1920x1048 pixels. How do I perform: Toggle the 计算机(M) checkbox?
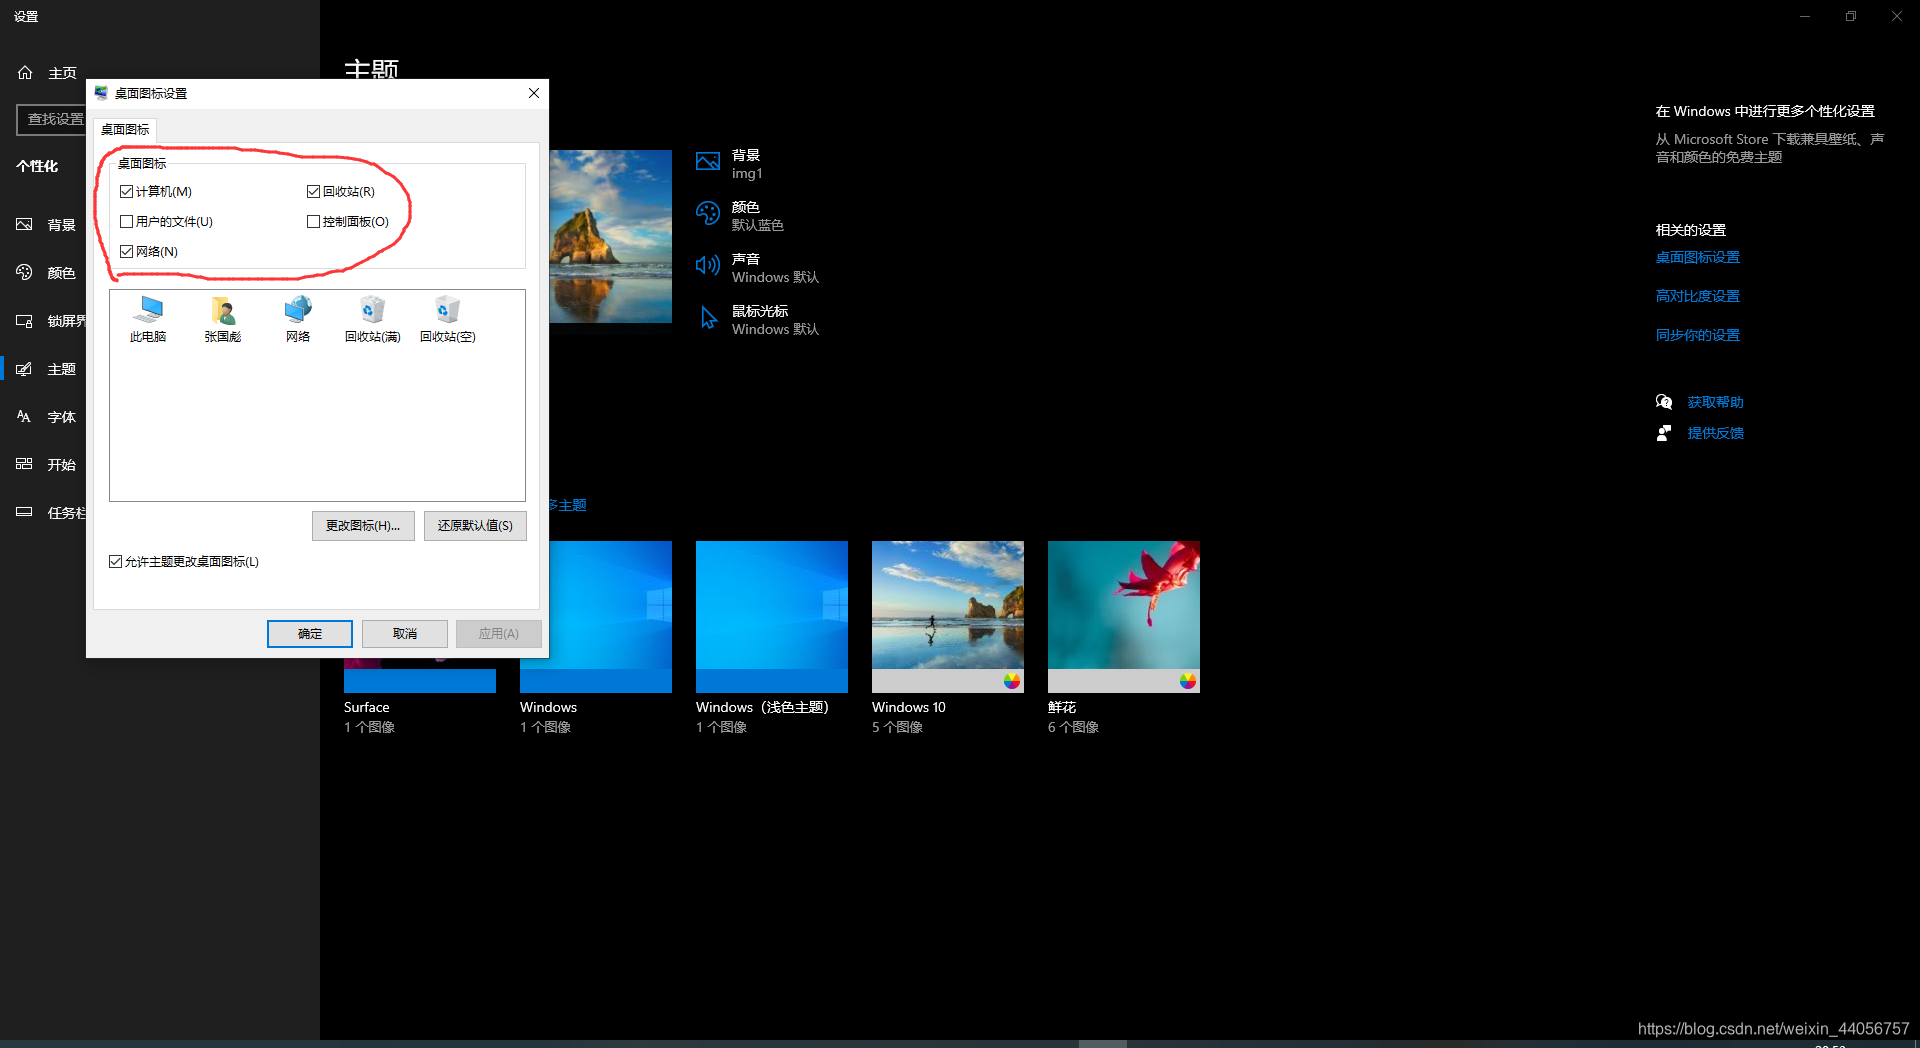126,192
